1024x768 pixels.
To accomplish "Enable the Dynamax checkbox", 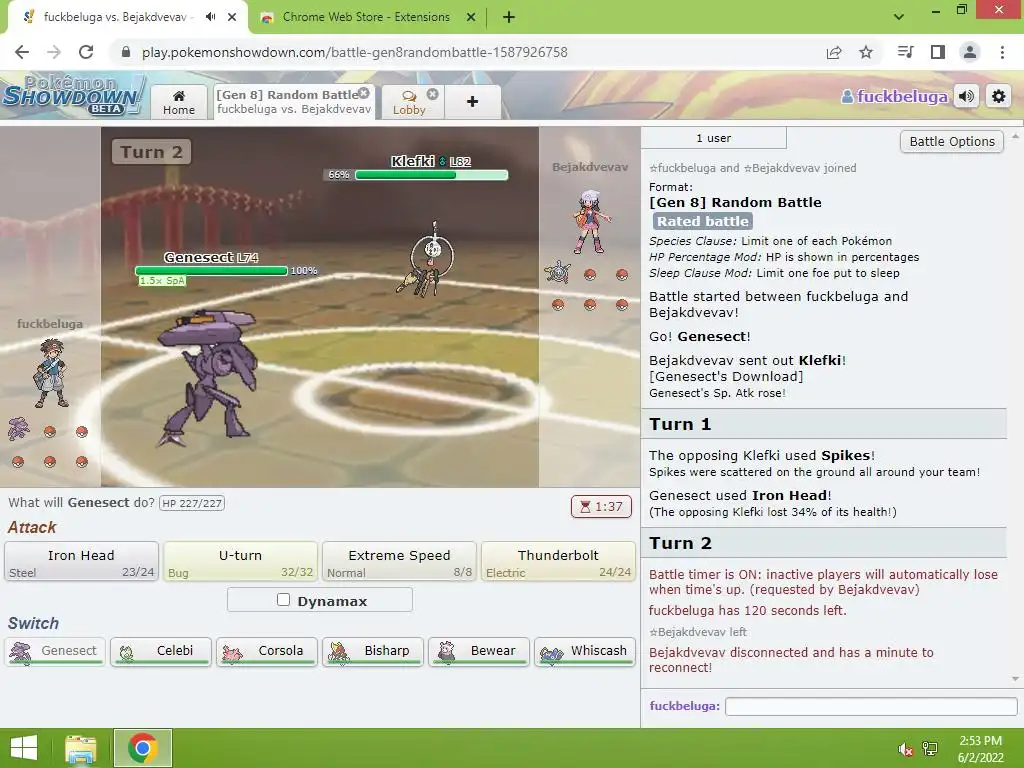I will 283,600.
